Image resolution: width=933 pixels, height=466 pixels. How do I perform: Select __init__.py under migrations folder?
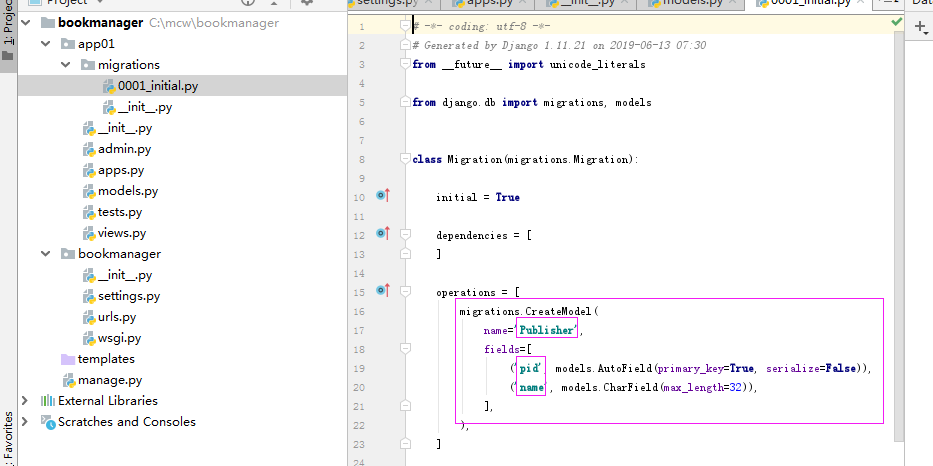pyautogui.click(x=145, y=107)
